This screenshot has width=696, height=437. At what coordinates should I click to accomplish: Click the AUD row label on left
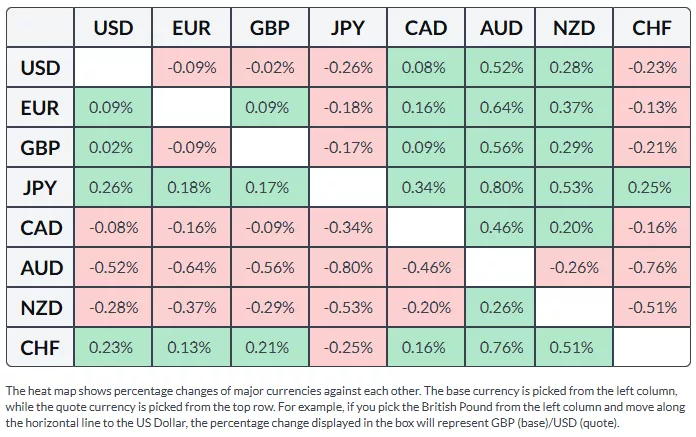(x=41, y=267)
